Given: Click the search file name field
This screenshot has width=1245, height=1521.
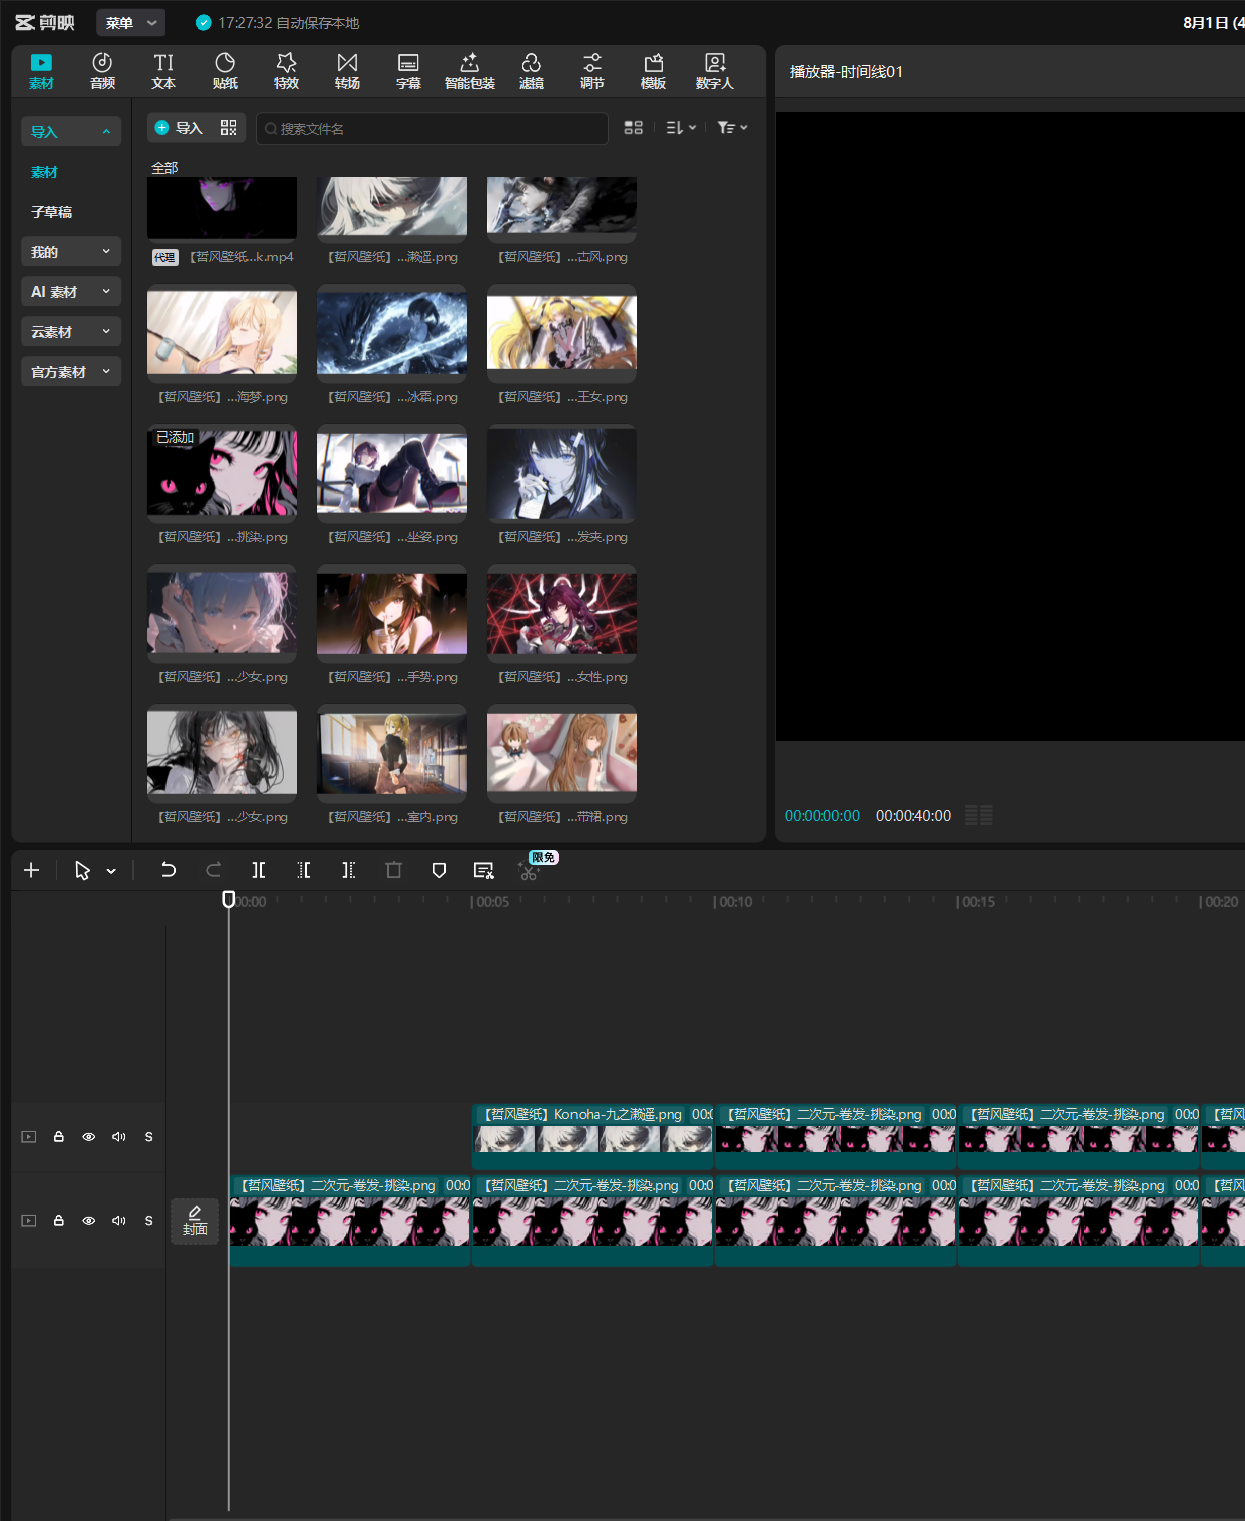Looking at the screenshot, I should click(432, 128).
